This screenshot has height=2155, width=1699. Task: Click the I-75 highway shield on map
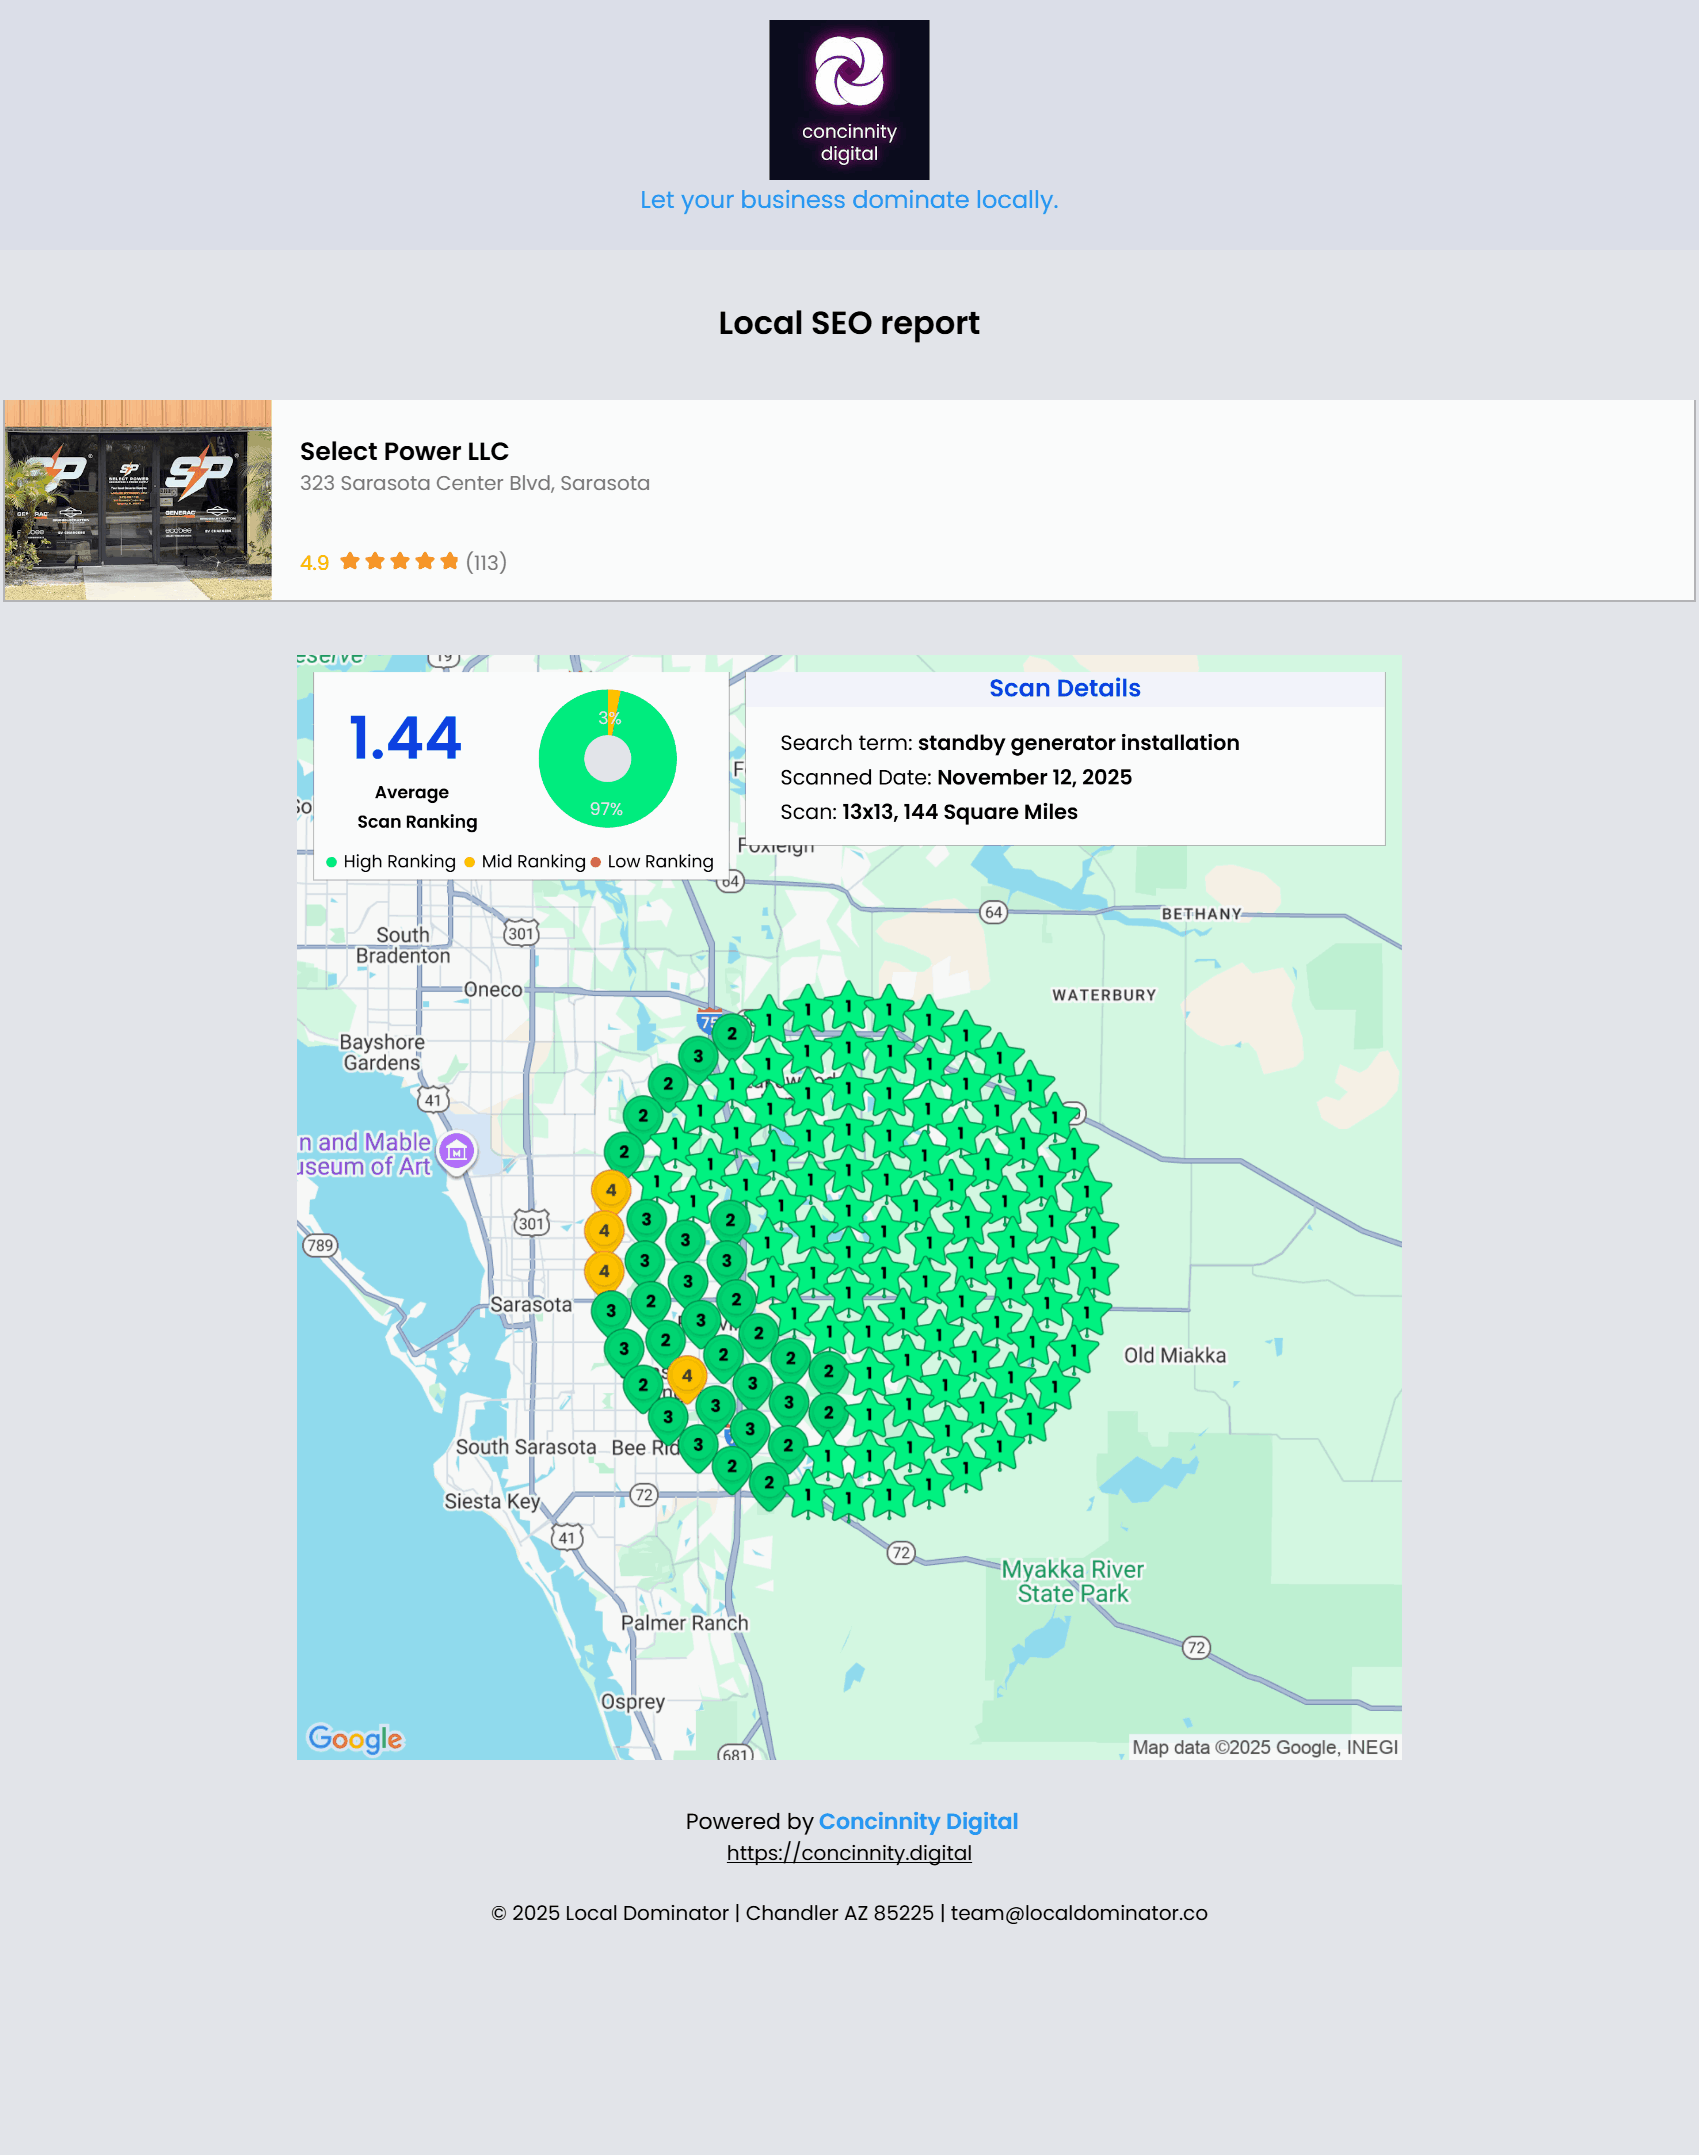[x=708, y=1021]
